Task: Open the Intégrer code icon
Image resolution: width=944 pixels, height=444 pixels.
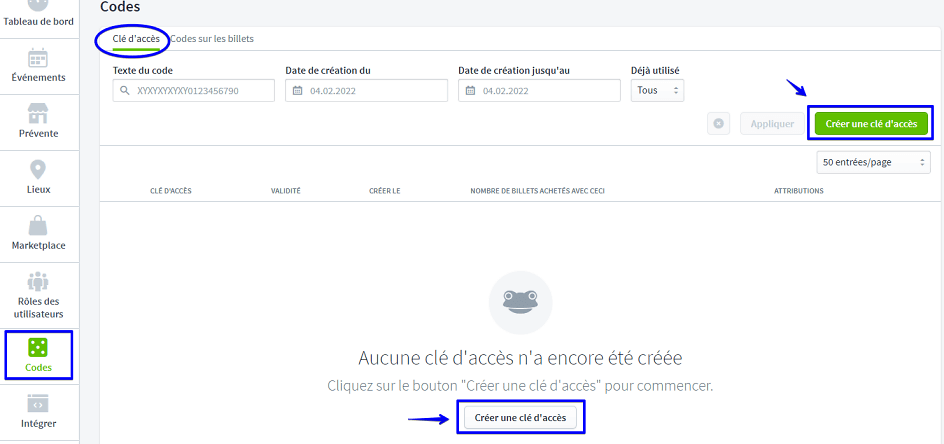Action: [38, 404]
